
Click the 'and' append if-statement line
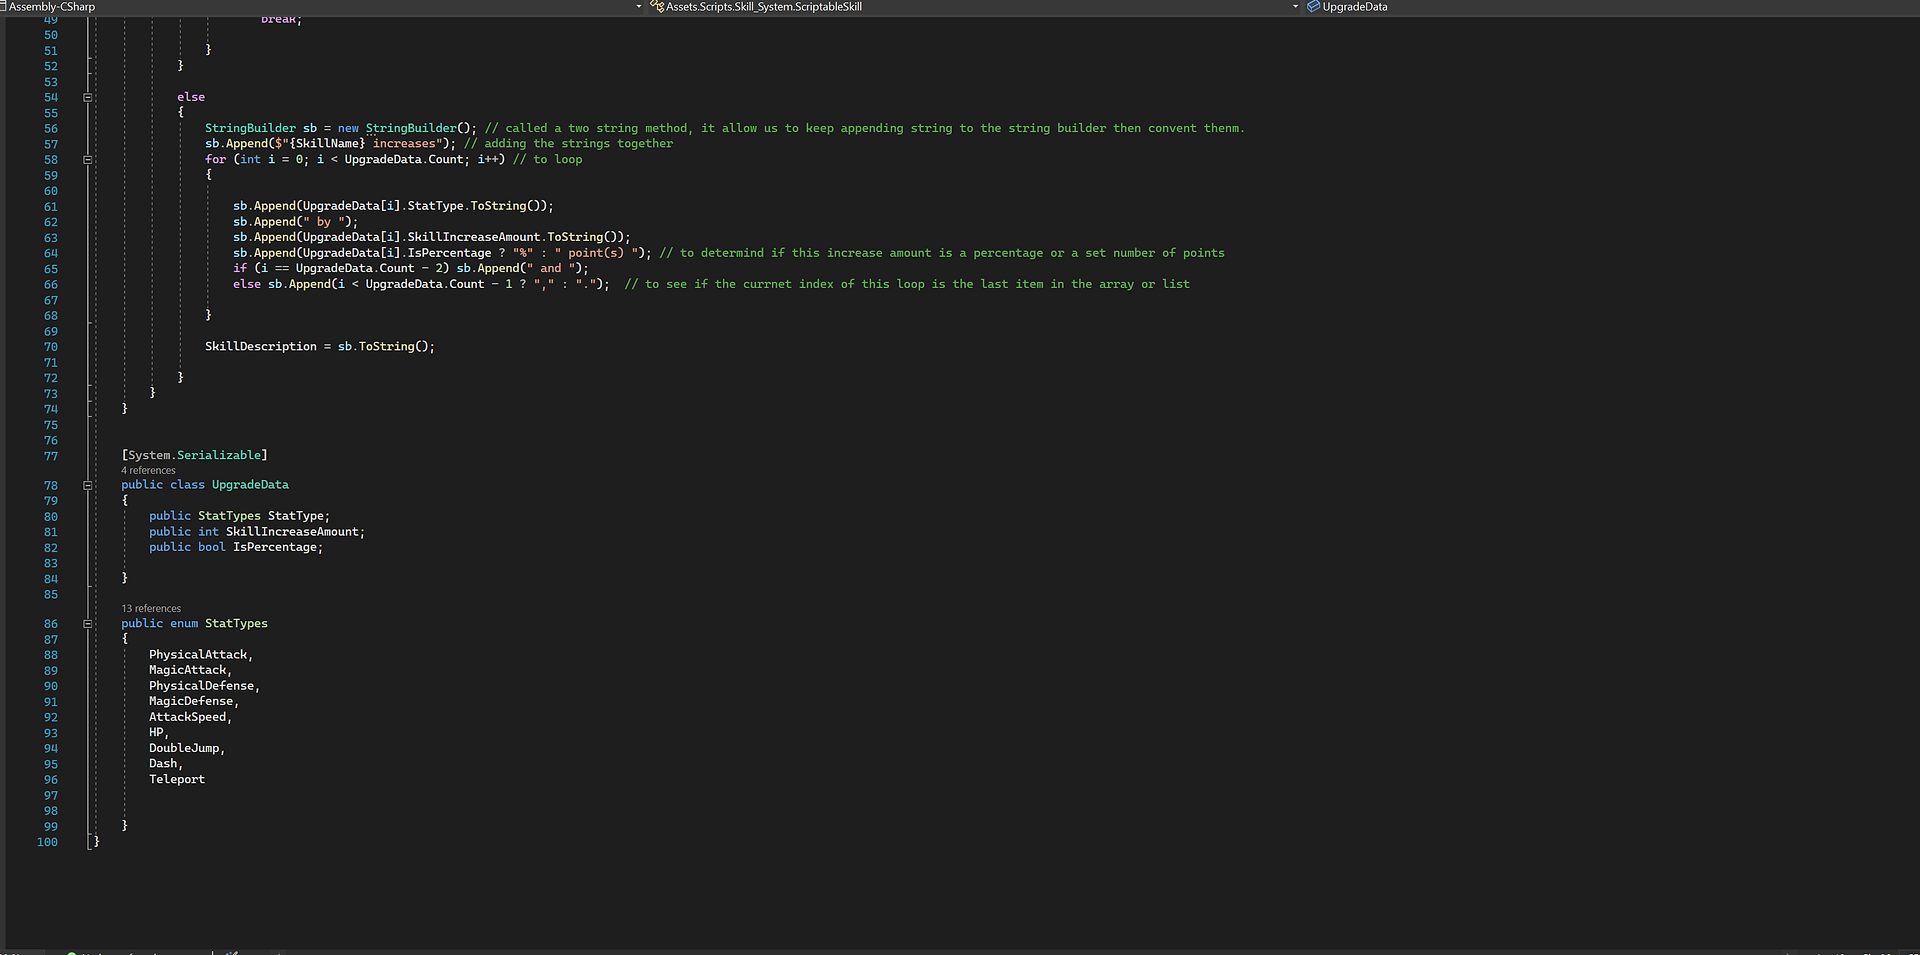tap(411, 268)
